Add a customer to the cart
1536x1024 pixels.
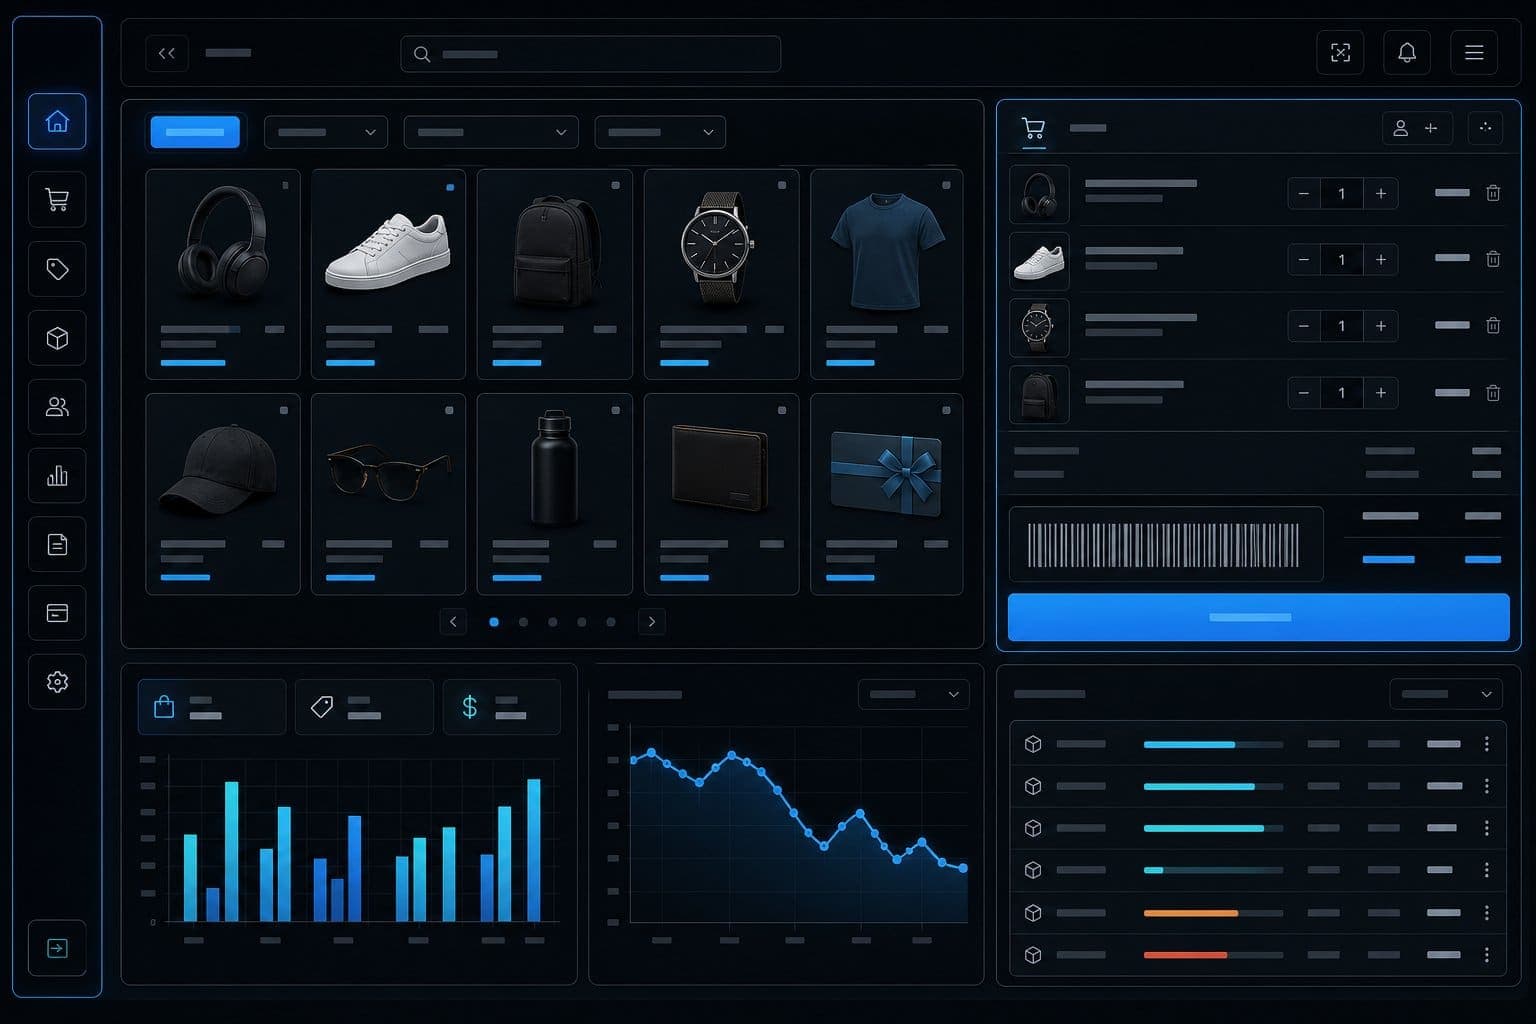point(1417,128)
